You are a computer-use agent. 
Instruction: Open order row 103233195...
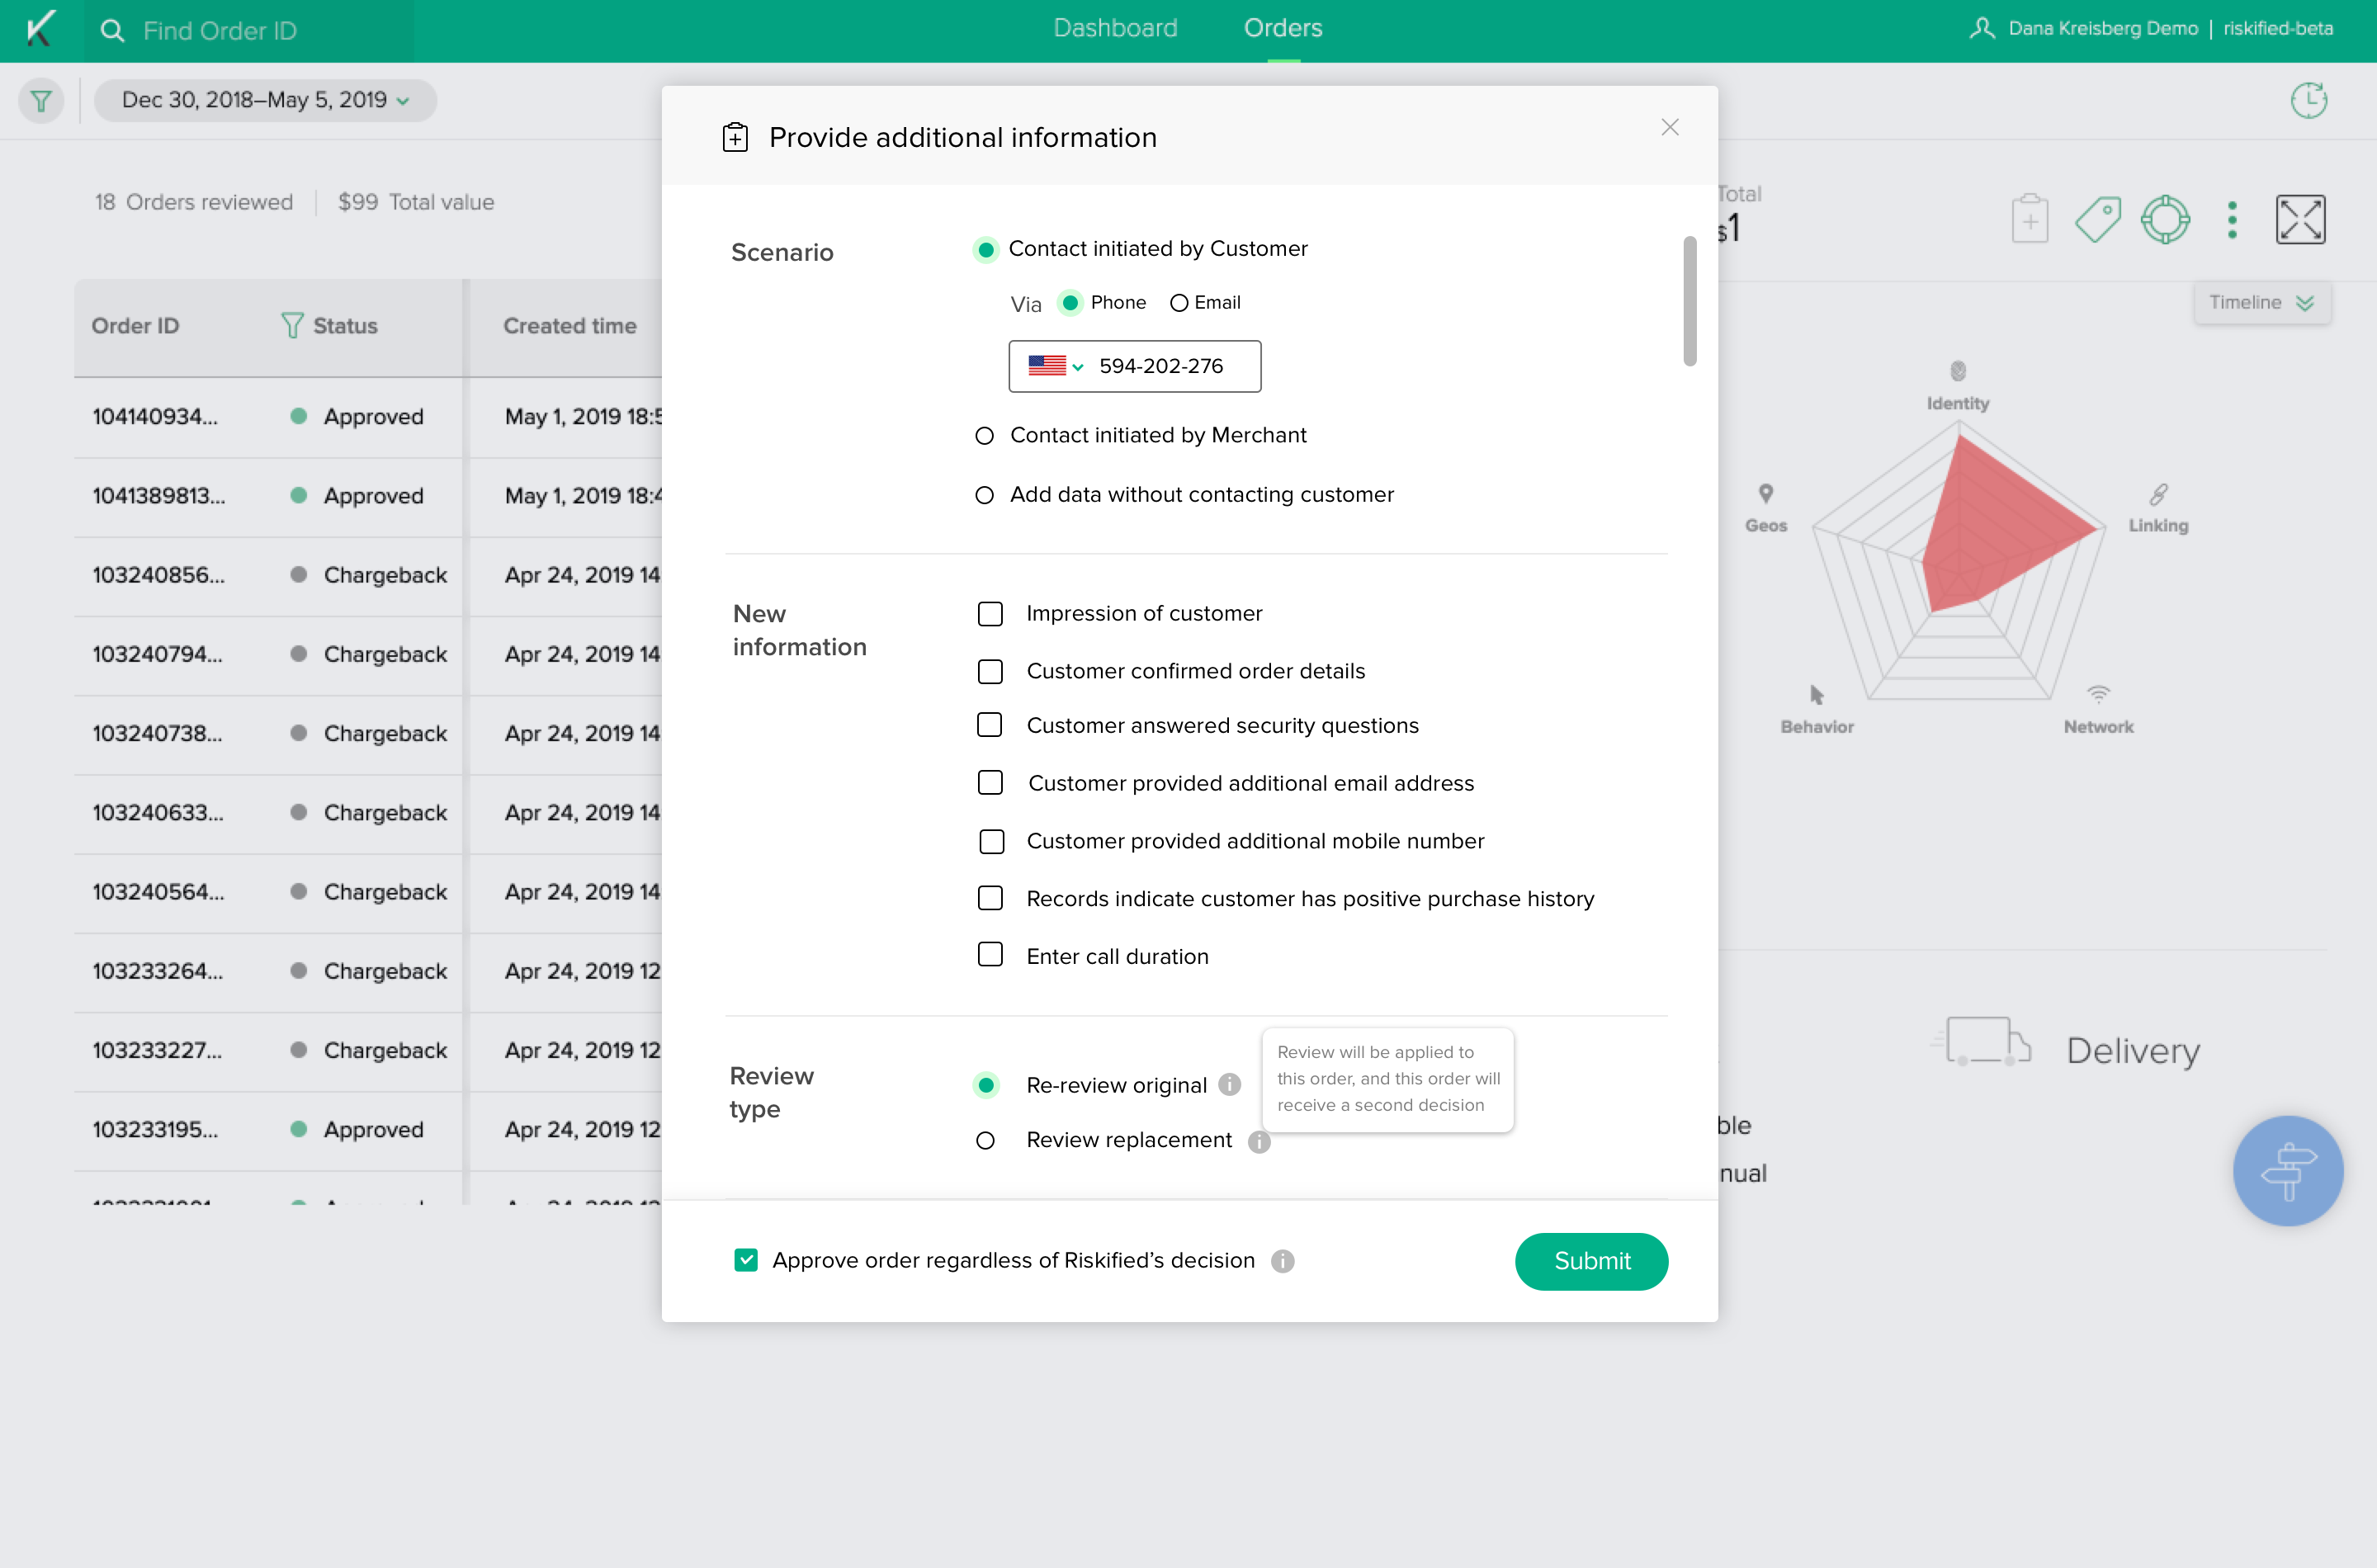click(x=368, y=1129)
